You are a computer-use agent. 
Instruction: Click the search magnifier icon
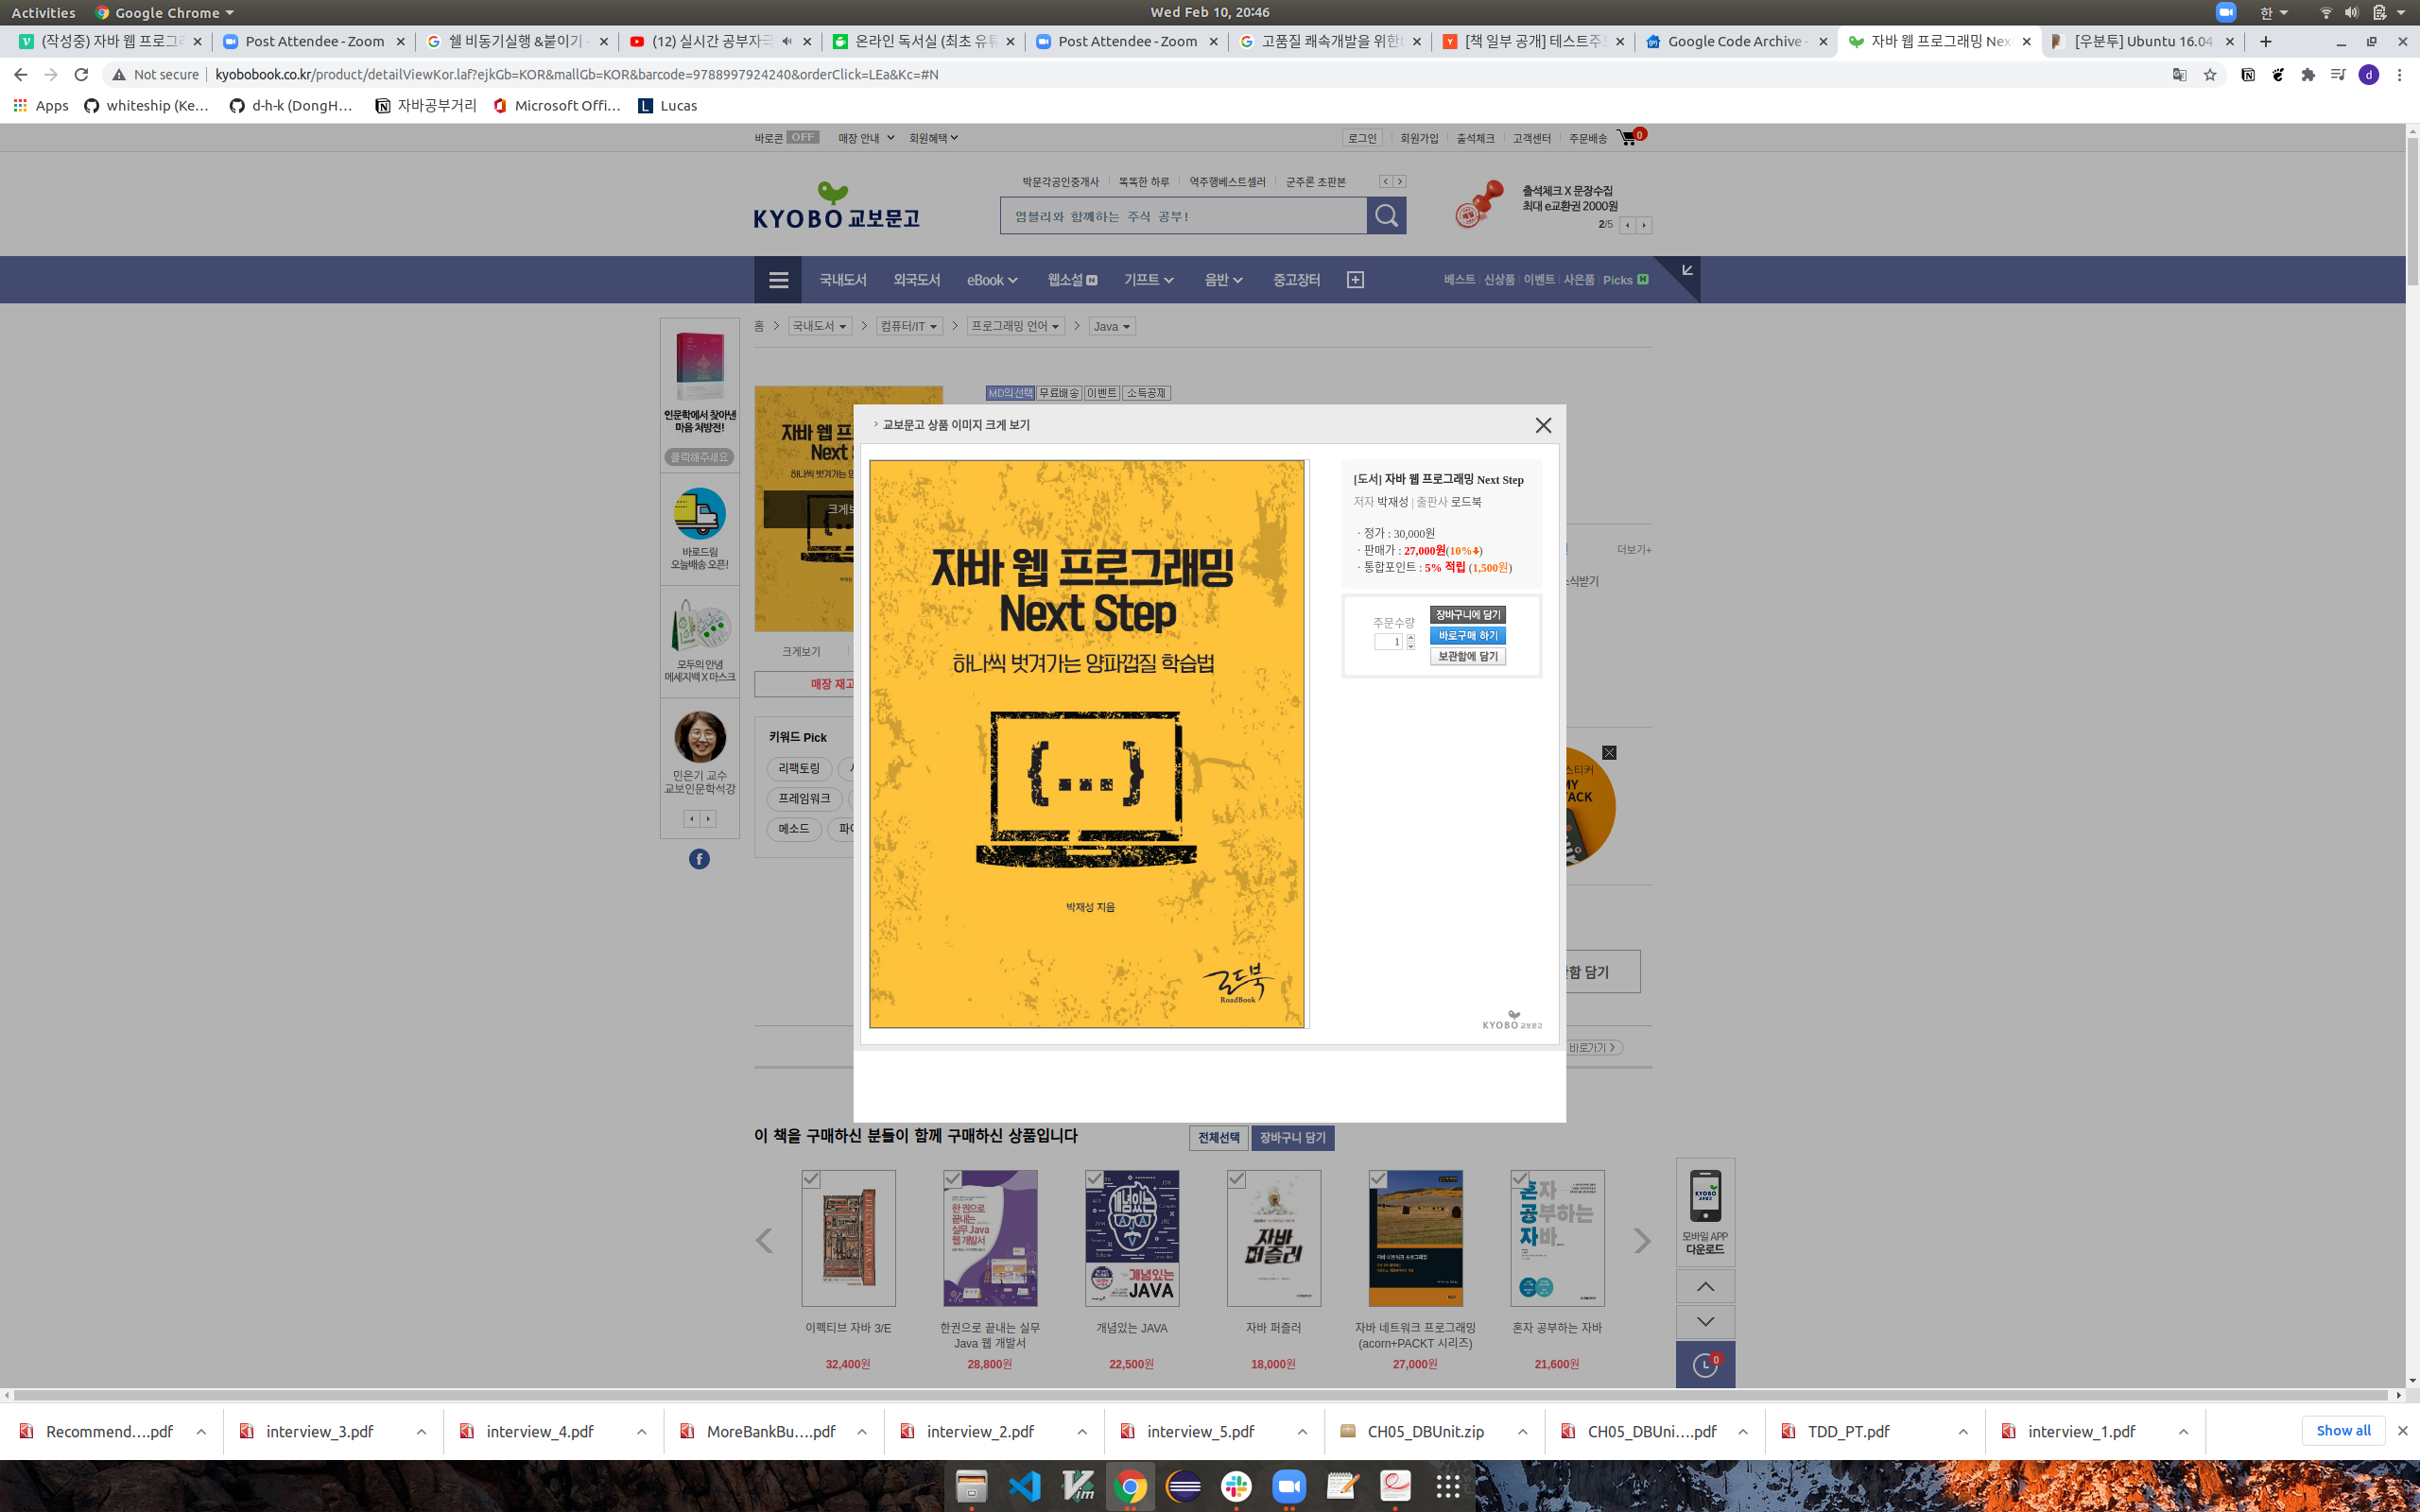(x=1386, y=215)
